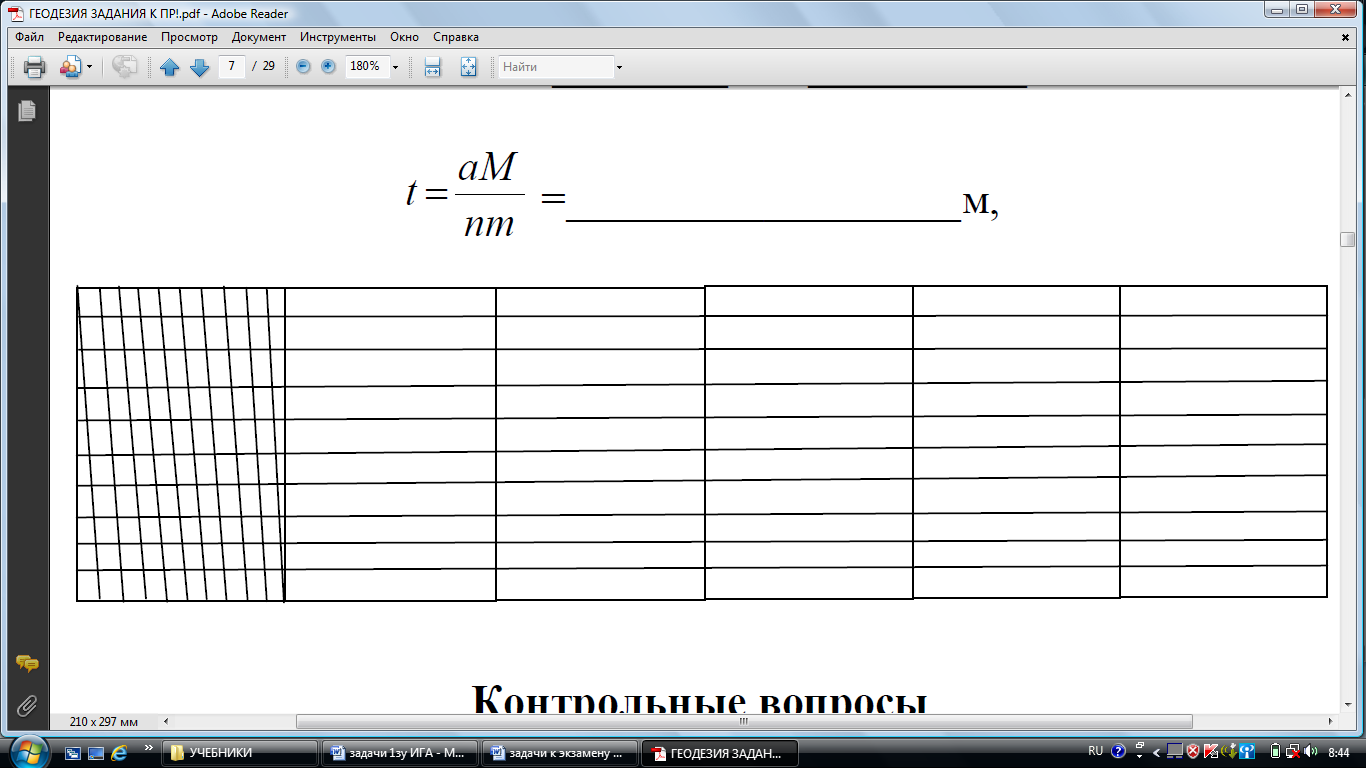
Task: Open the zoom level dropdown arrow
Action: pyautogui.click(x=395, y=67)
